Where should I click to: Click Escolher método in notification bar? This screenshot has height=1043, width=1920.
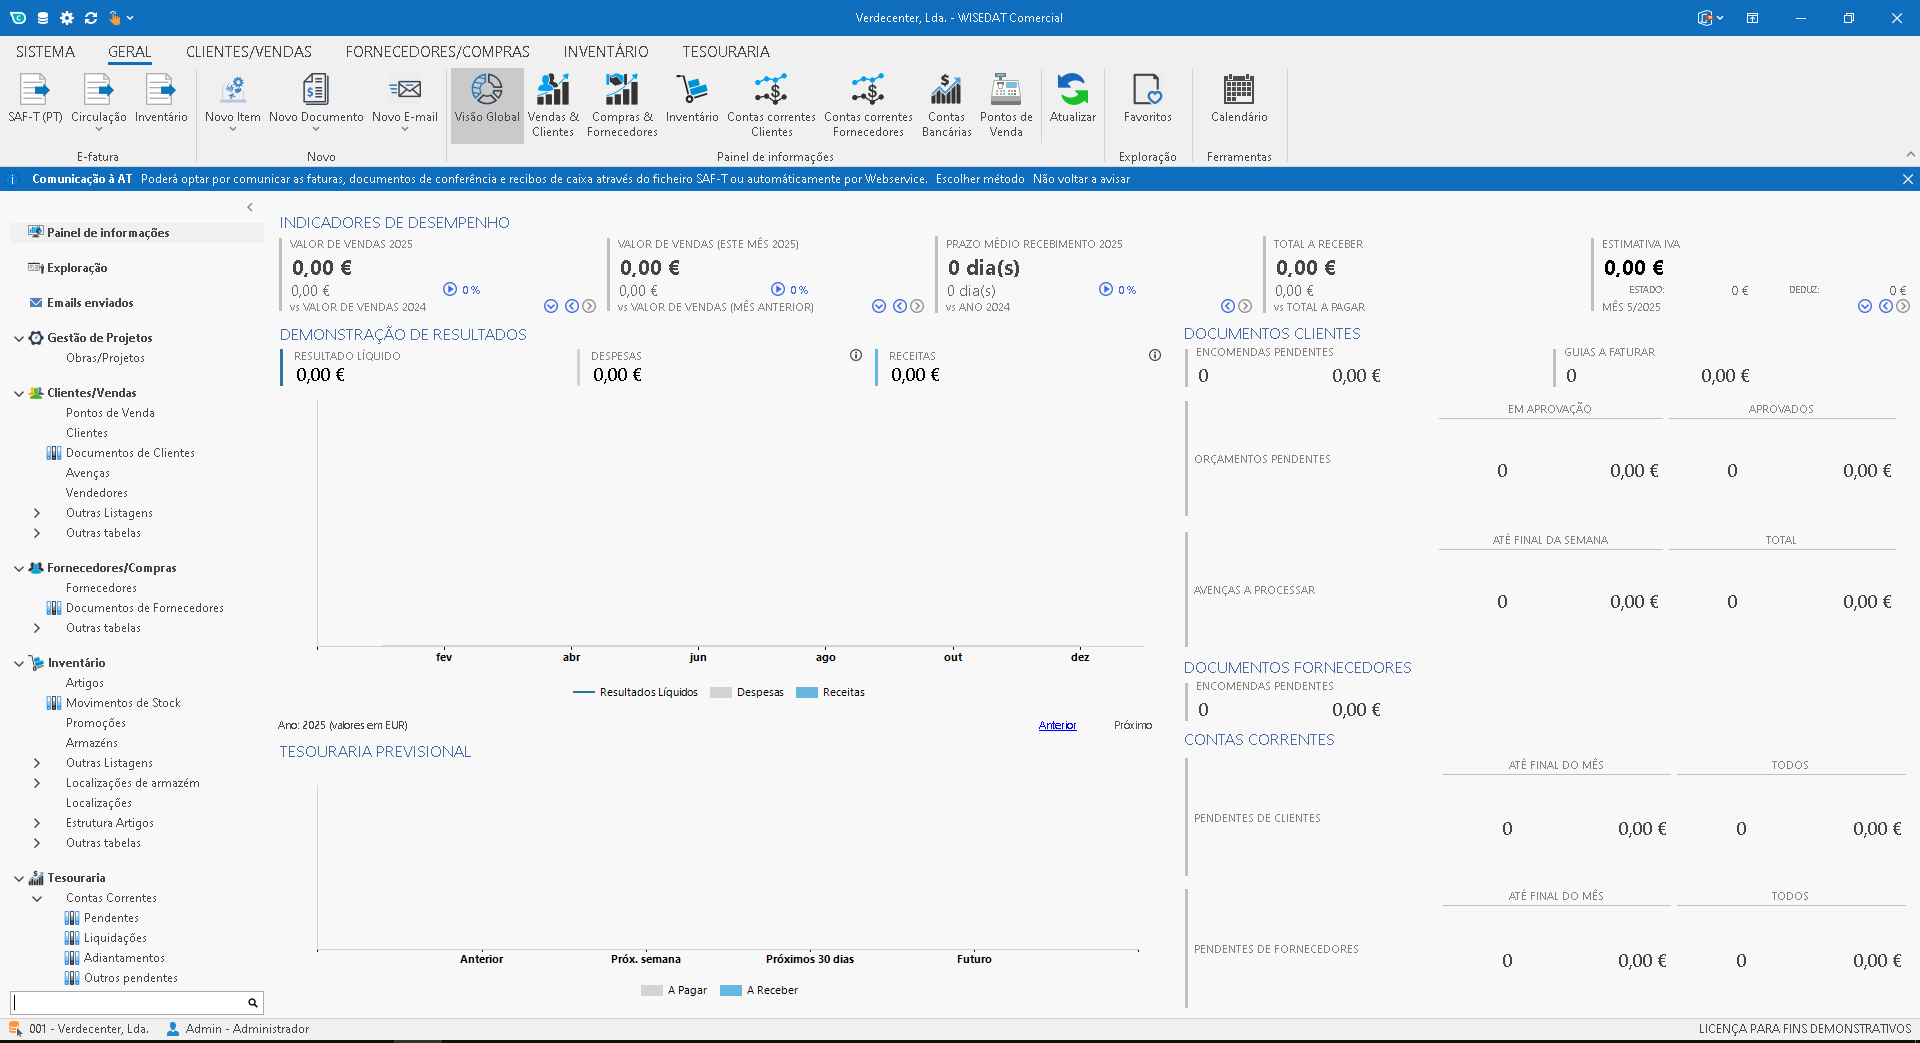click(979, 179)
